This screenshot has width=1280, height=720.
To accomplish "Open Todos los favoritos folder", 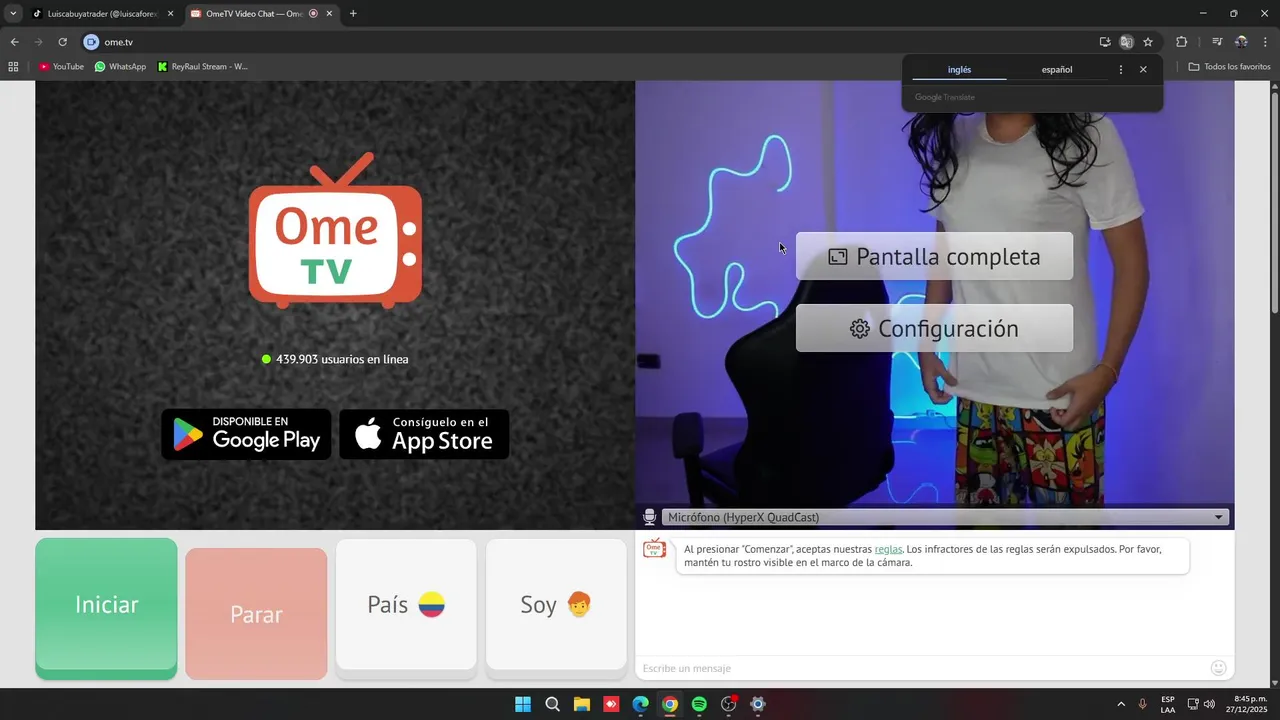I will pyautogui.click(x=1229, y=67).
